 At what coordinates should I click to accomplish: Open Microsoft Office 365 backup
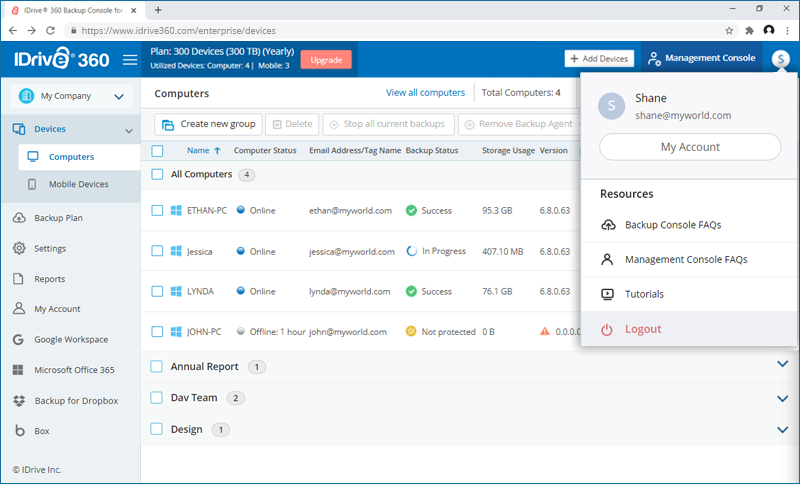point(74,370)
